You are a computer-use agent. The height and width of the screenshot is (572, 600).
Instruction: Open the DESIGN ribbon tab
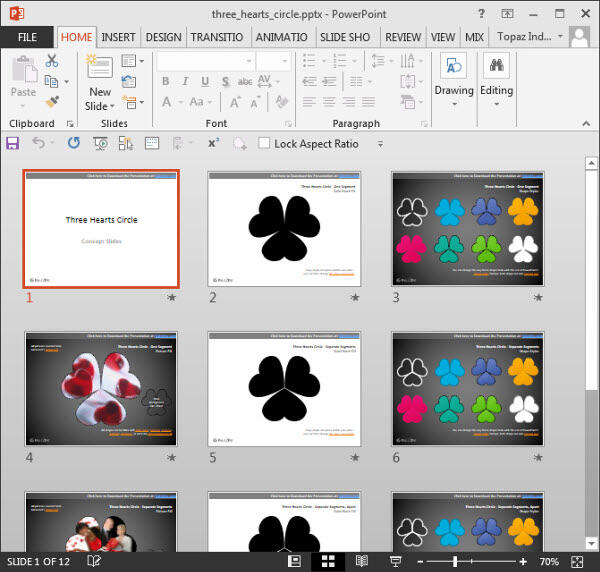pos(163,37)
